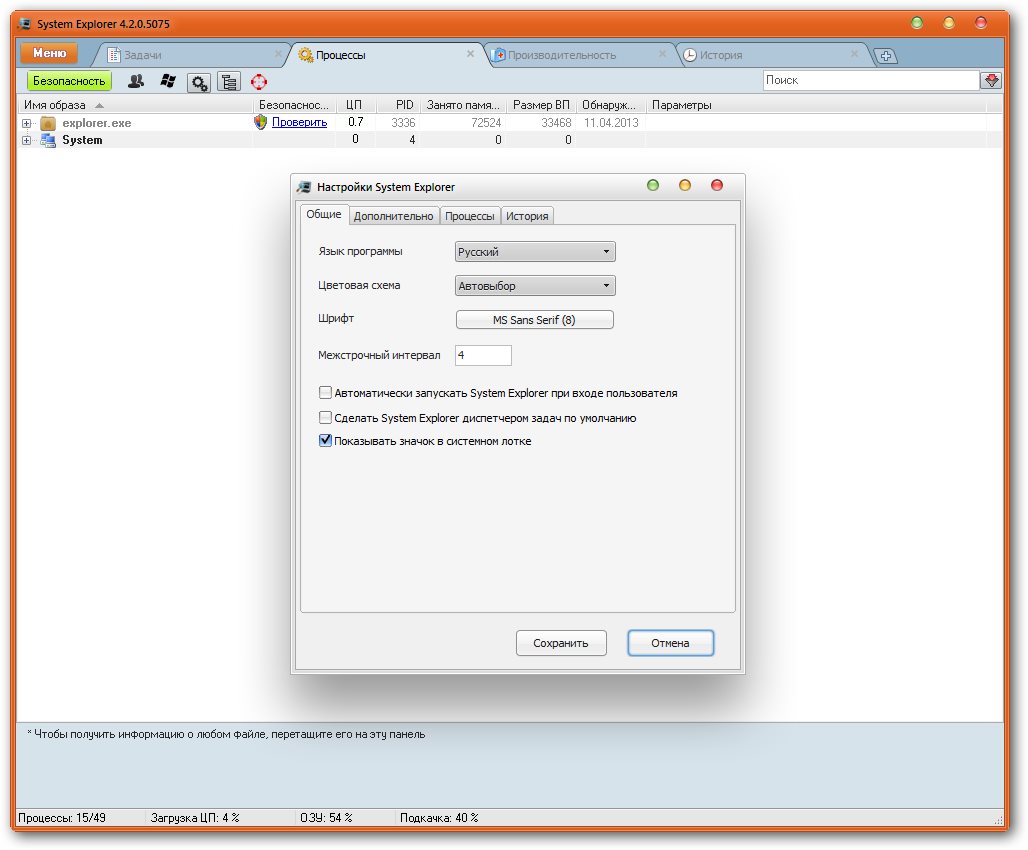Viewport: 1028px width, 850px height.
Task: Click the red arrow beside search box
Action: click(991, 80)
